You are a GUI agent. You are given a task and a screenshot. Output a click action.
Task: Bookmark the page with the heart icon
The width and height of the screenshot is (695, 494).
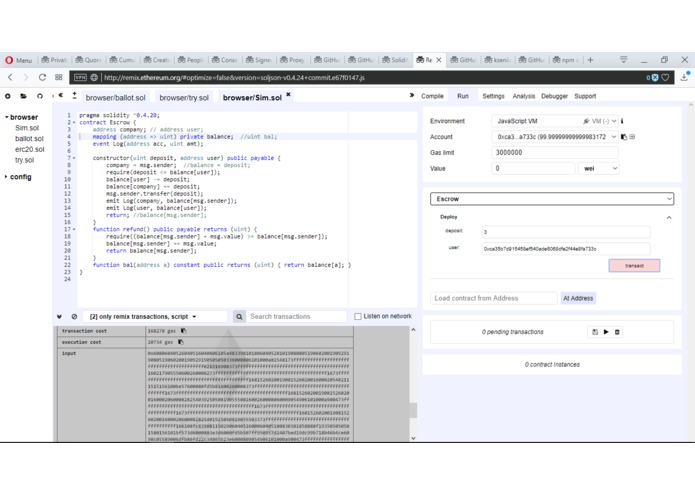(665, 78)
